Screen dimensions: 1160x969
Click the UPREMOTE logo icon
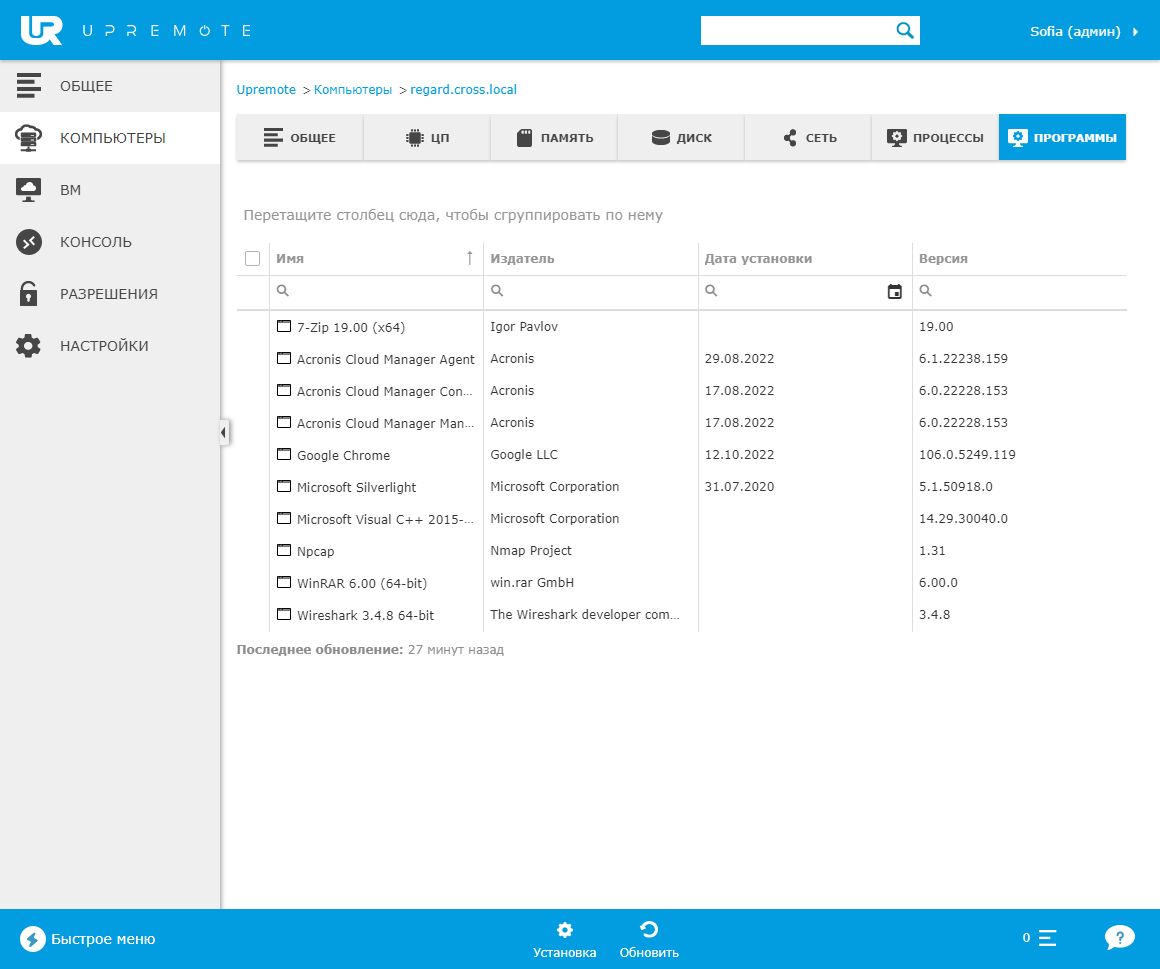pyautogui.click(x=41, y=30)
